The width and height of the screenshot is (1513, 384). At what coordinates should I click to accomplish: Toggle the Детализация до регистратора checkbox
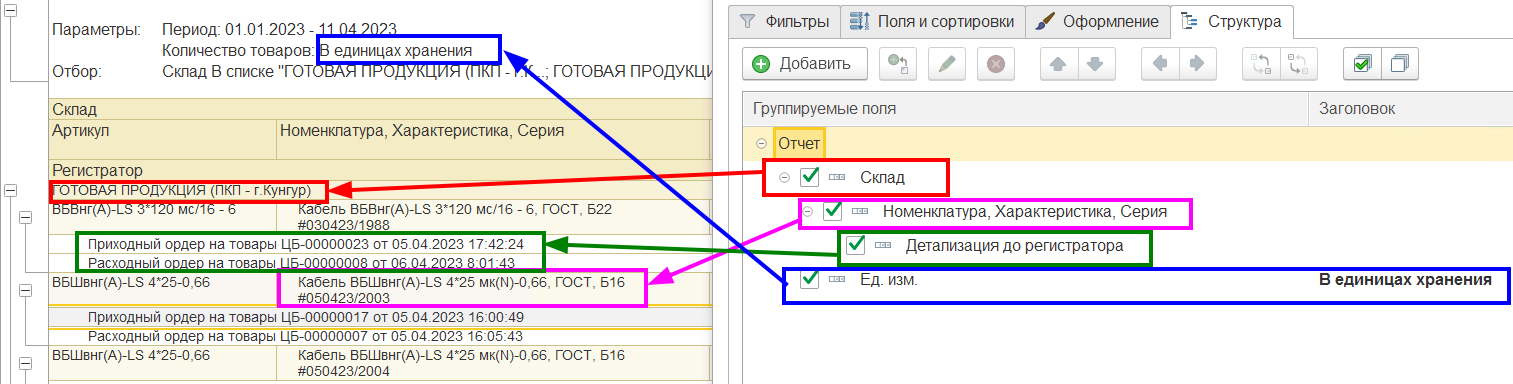pyautogui.click(x=856, y=244)
